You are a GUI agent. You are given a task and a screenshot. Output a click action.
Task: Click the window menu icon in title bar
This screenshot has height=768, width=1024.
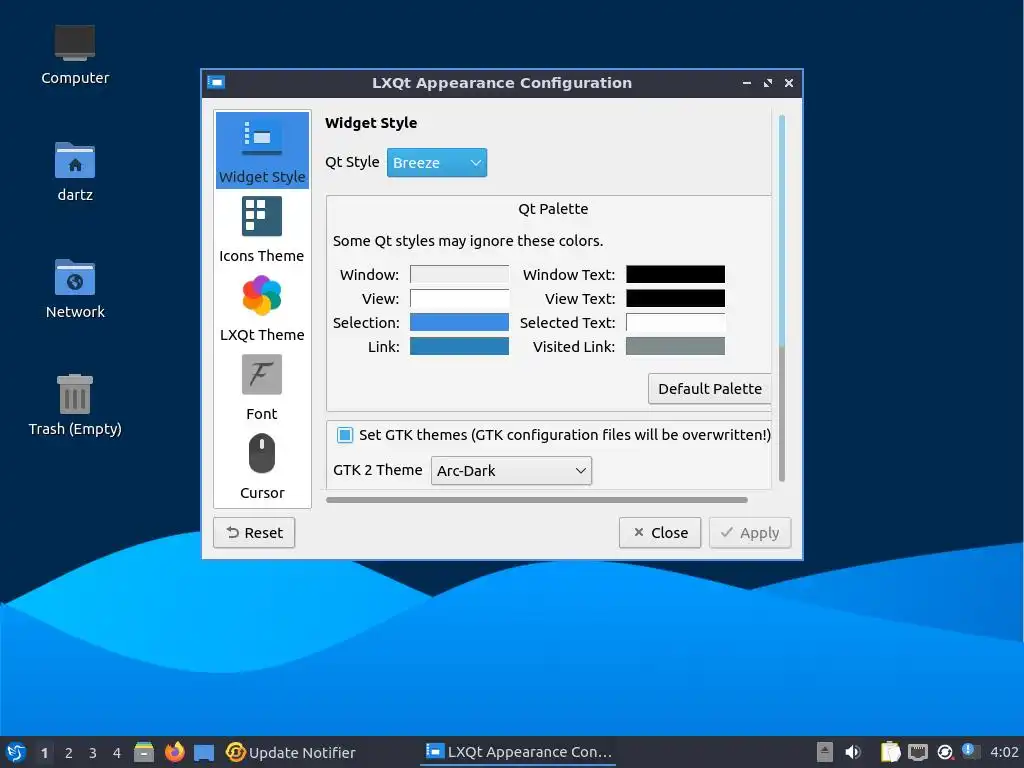pos(216,82)
